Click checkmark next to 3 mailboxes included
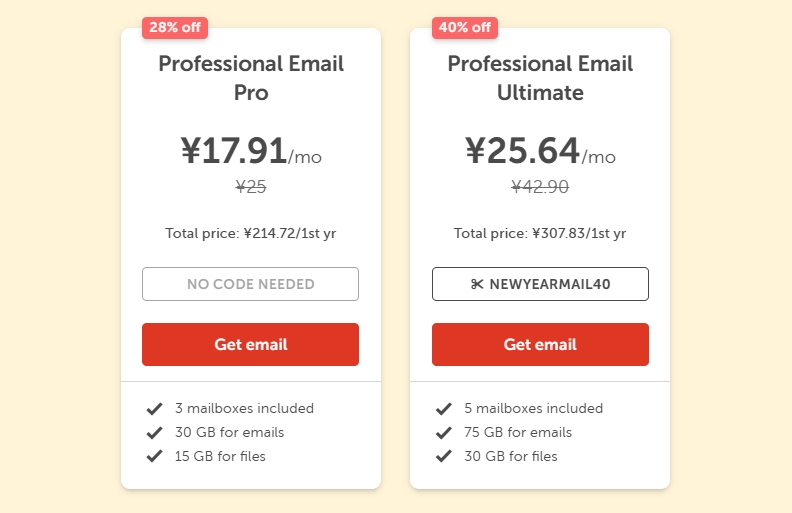 tap(154, 408)
